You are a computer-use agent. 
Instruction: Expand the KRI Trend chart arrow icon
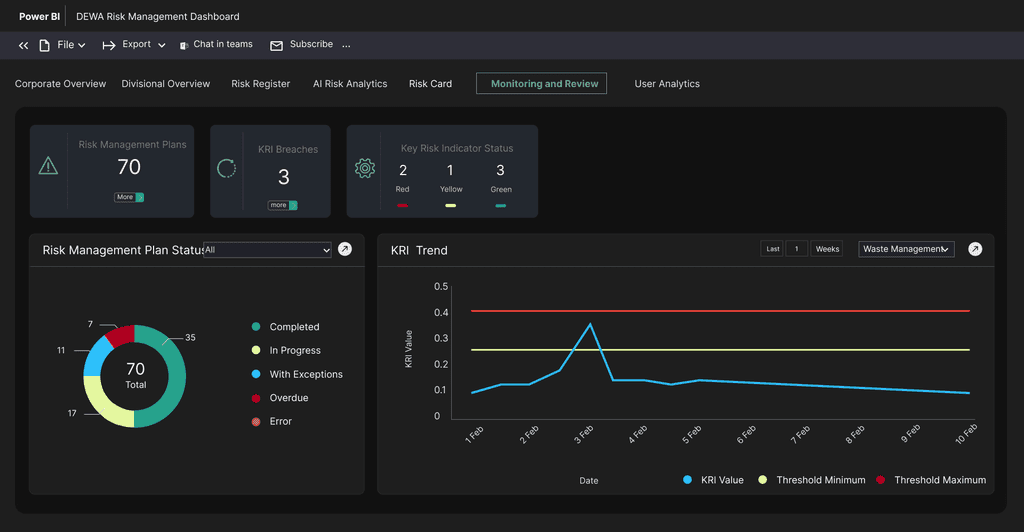tap(975, 249)
